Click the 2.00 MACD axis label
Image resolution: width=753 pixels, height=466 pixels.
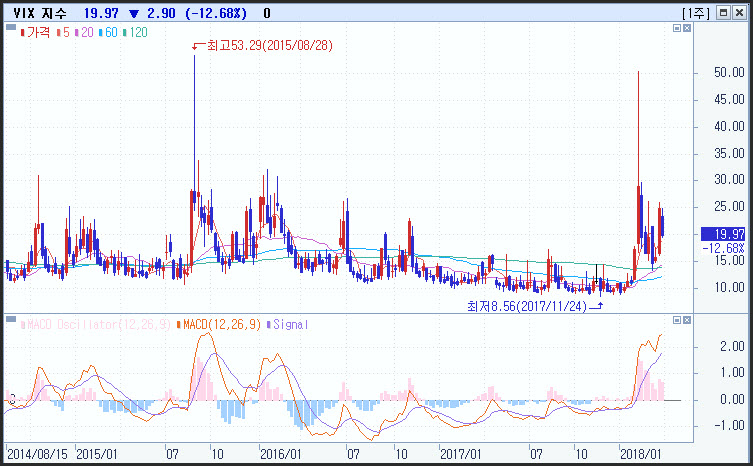point(732,346)
